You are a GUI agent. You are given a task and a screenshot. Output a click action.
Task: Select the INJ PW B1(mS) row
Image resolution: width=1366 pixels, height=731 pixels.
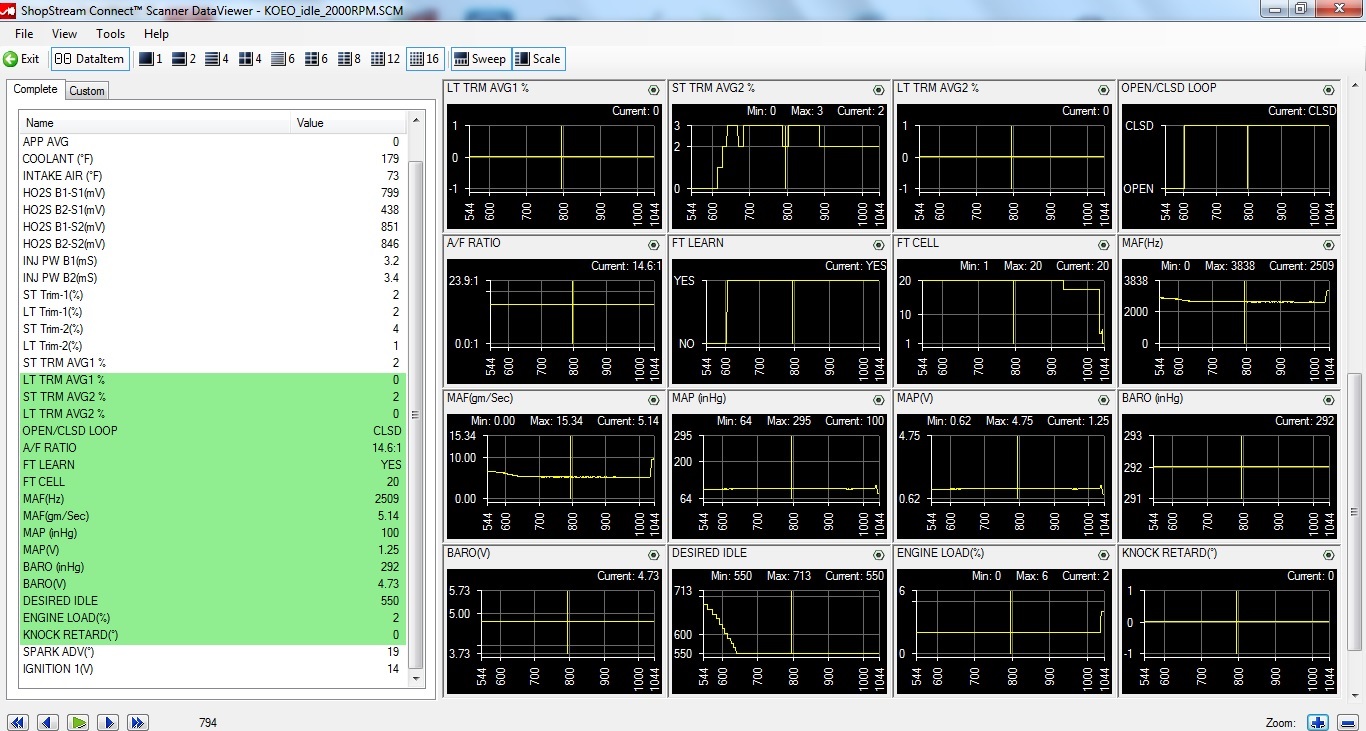click(x=212, y=261)
